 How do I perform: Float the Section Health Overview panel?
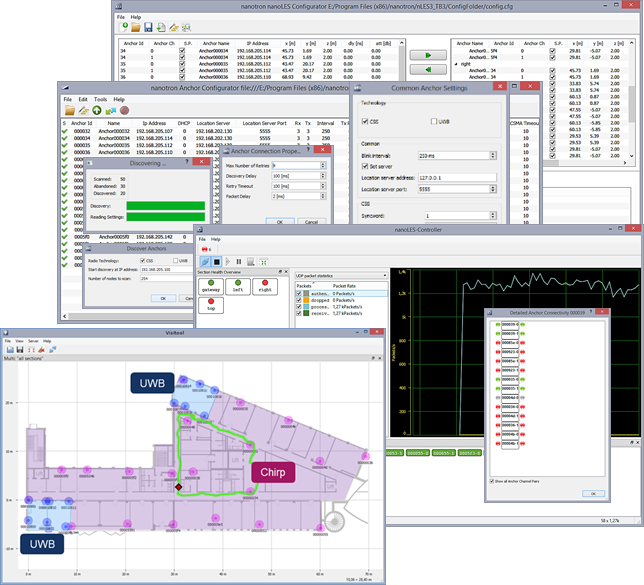tap(281, 272)
